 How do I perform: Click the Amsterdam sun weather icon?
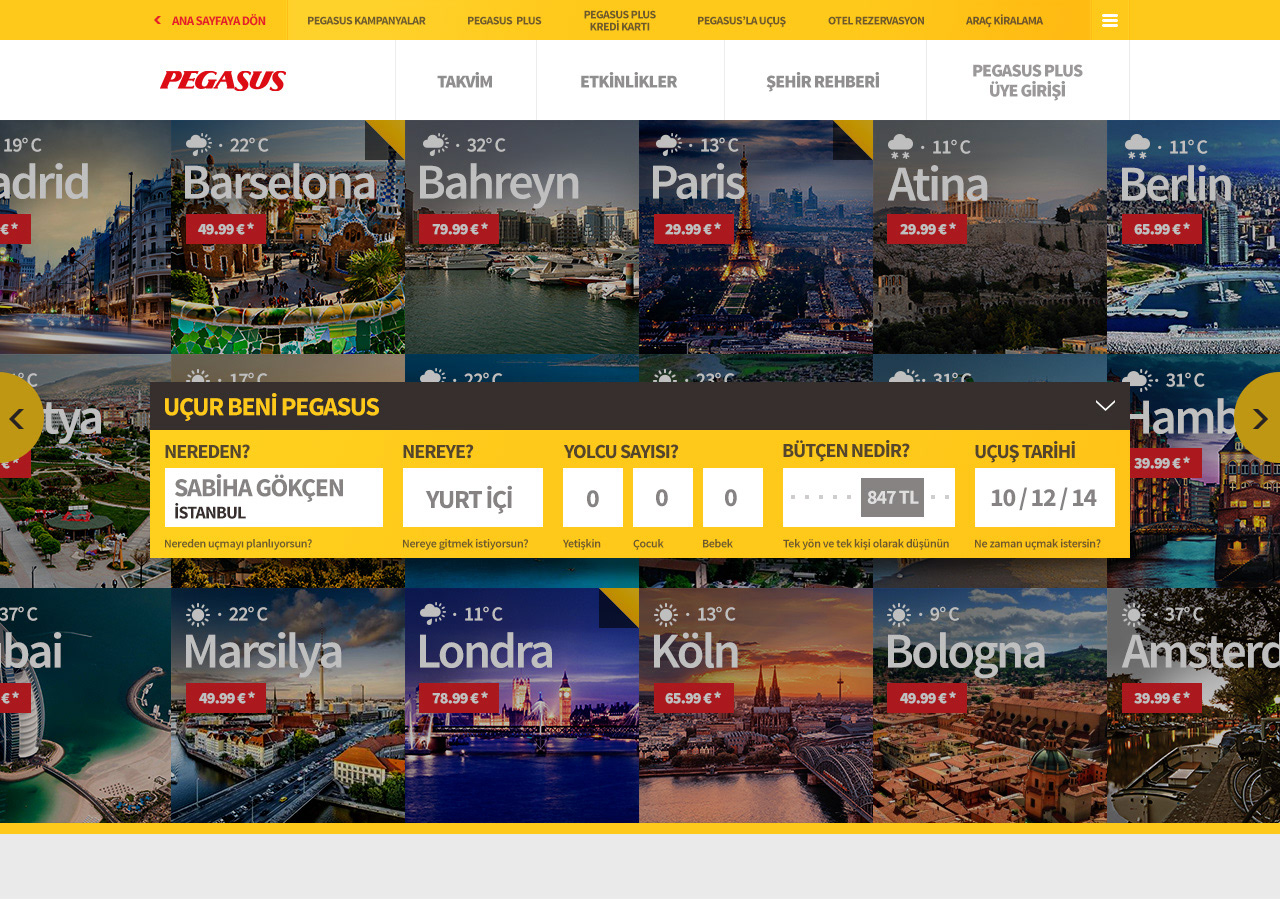click(x=1134, y=615)
